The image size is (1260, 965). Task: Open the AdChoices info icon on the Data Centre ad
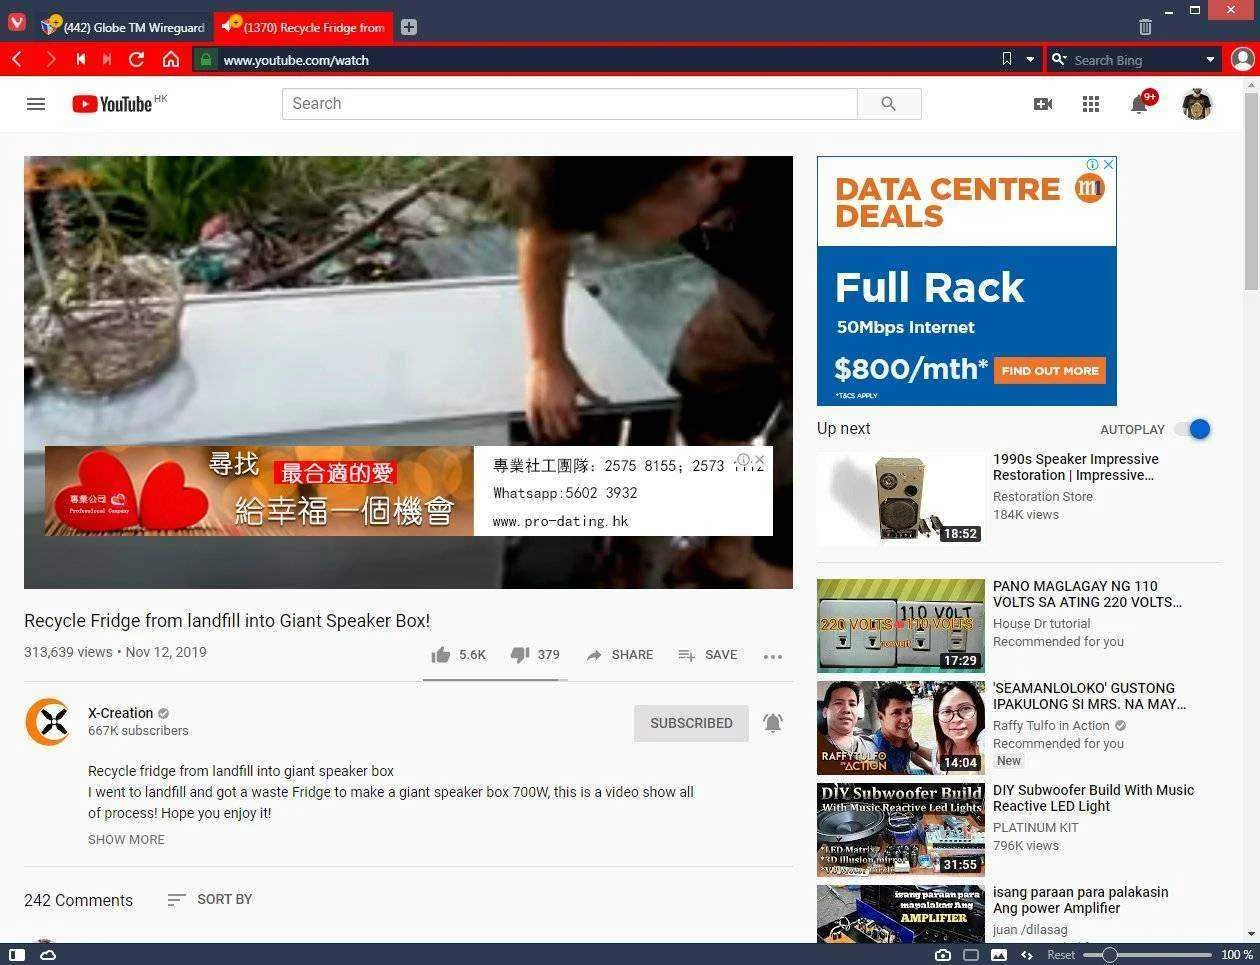click(x=1093, y=164)
